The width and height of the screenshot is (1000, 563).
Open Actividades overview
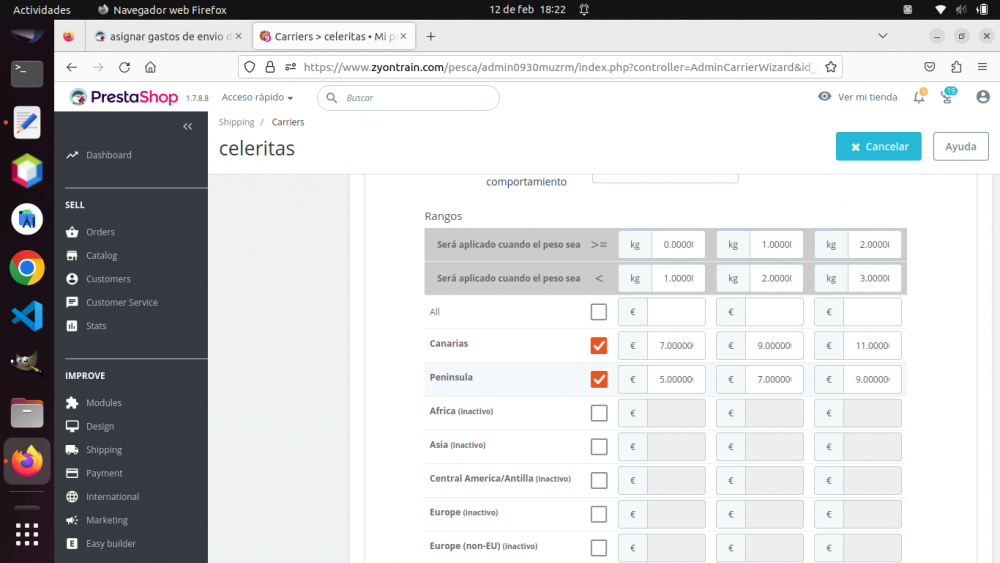[x=41, y=10]
